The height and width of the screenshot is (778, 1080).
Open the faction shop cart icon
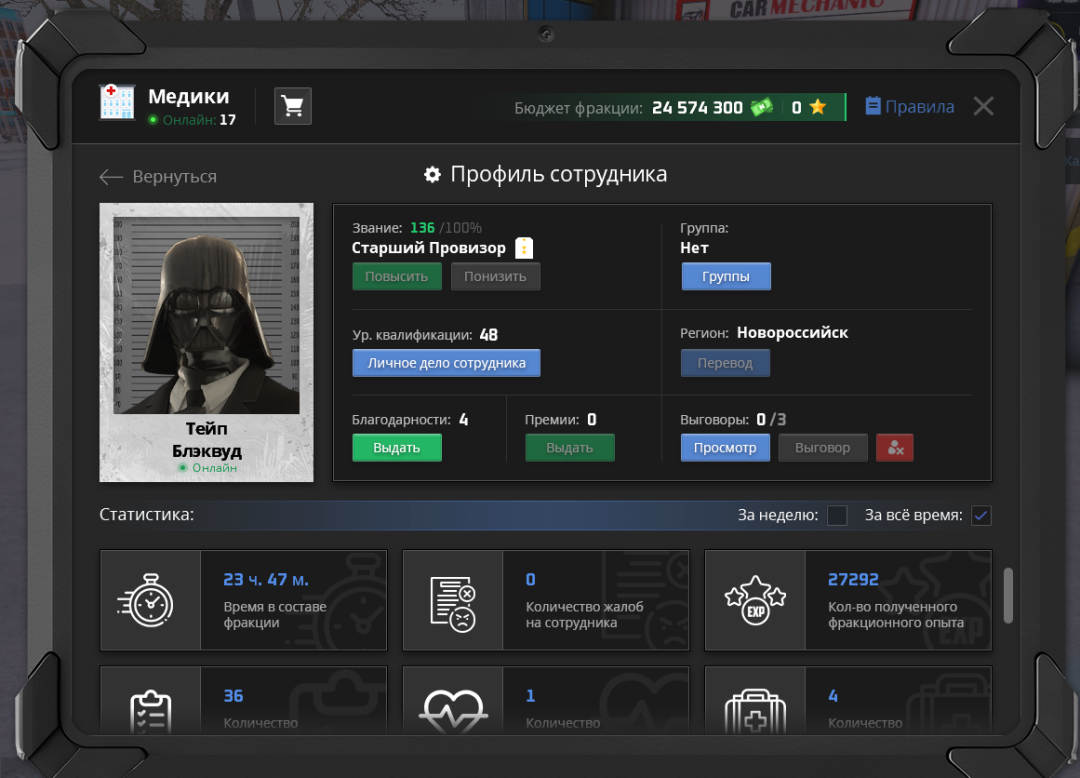point(293,106)
